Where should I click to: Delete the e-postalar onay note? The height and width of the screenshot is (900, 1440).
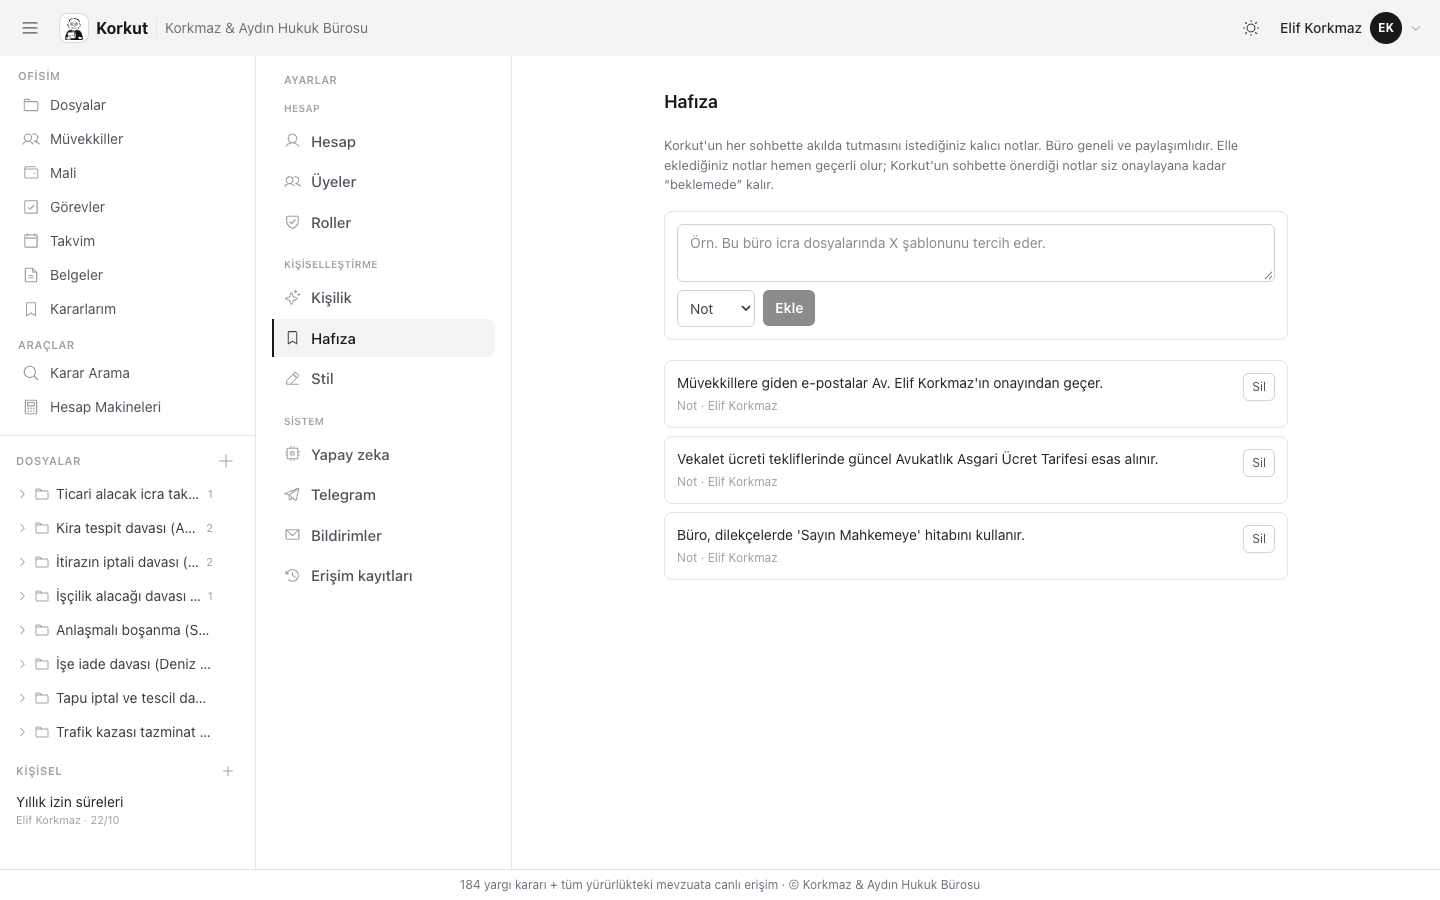point(1259,387)
